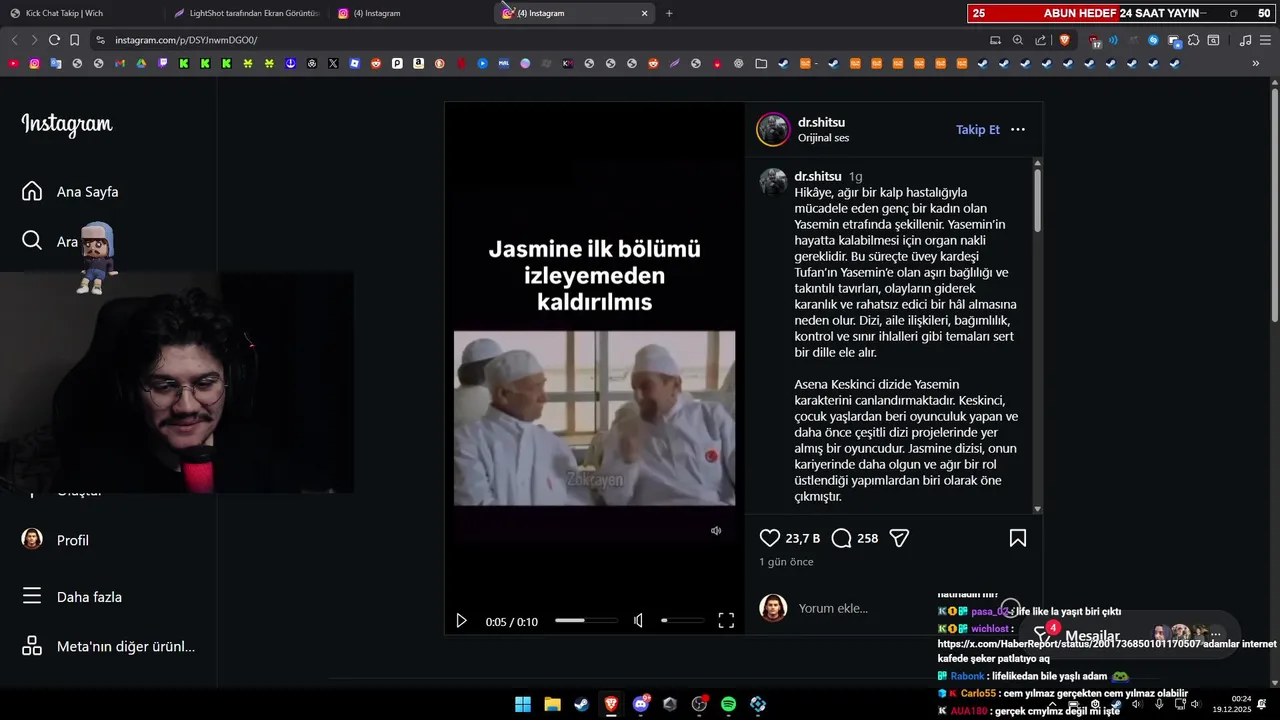Click the browser reload button

pyautogui.click(x=54, y=40)
